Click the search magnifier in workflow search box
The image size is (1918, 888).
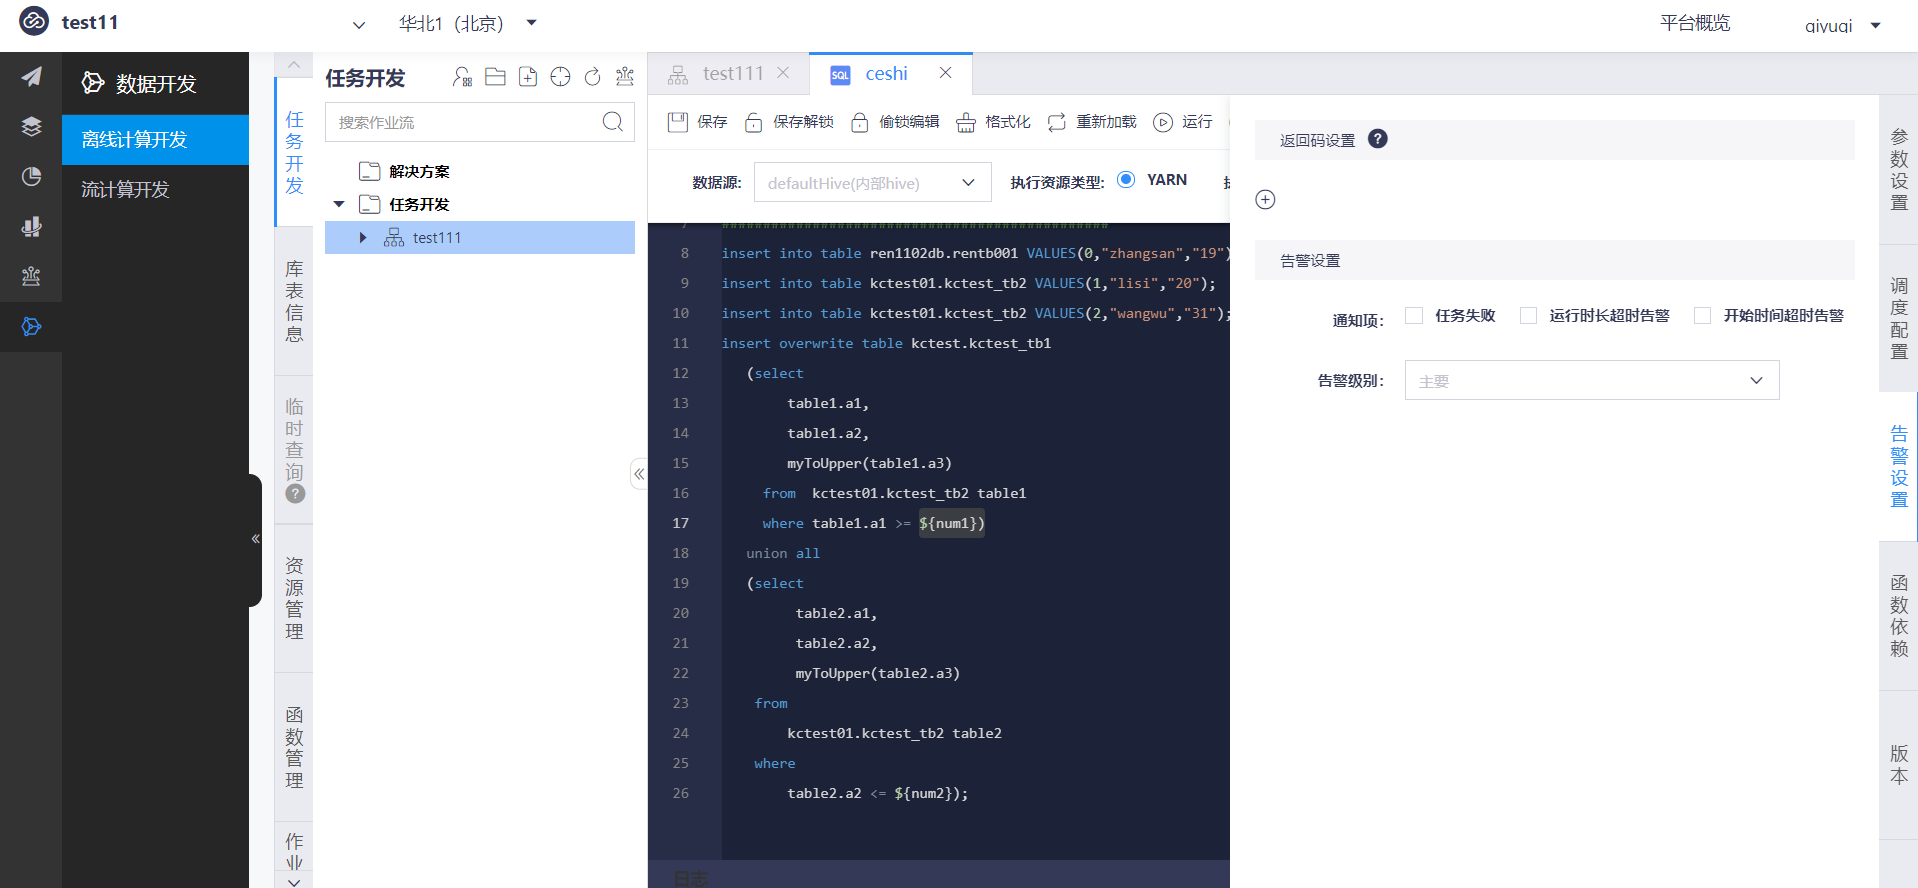613,122
